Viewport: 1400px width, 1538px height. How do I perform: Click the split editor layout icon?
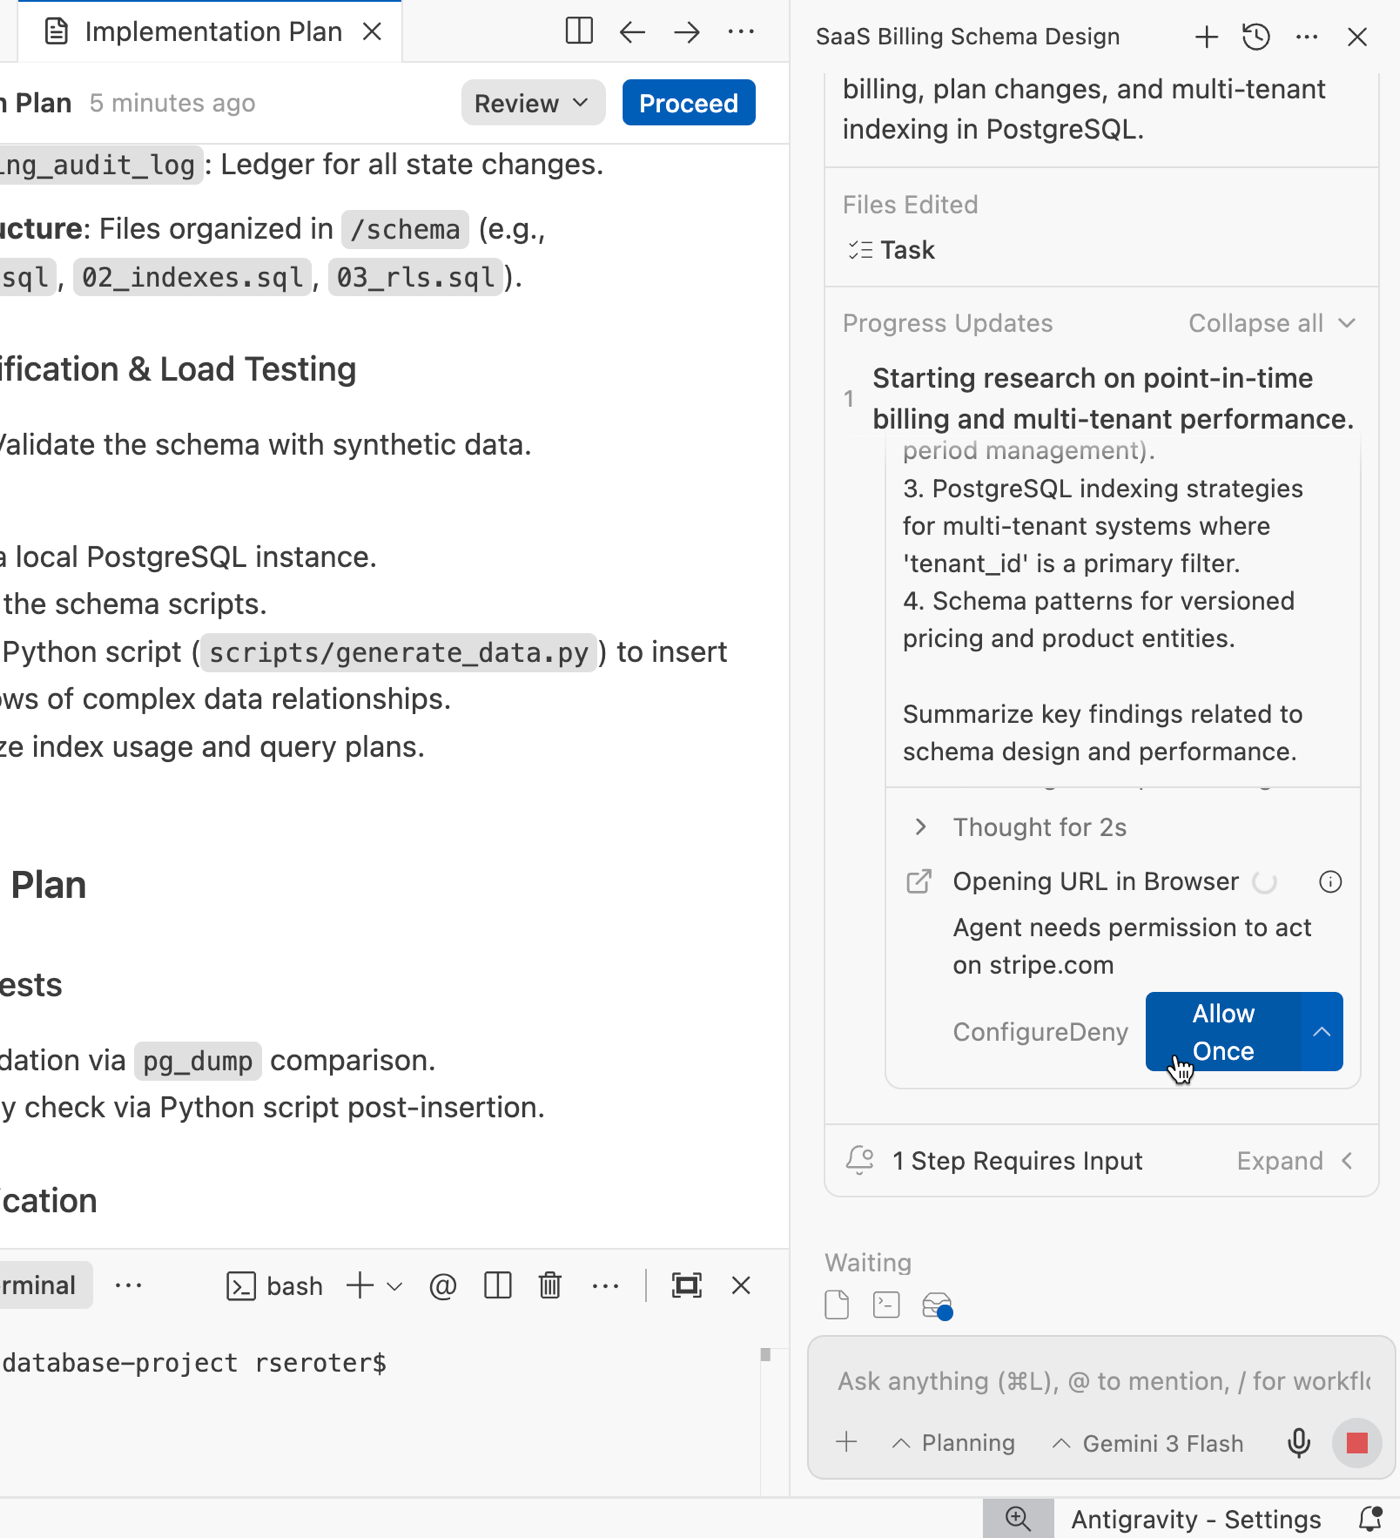[x=579, y=31]
